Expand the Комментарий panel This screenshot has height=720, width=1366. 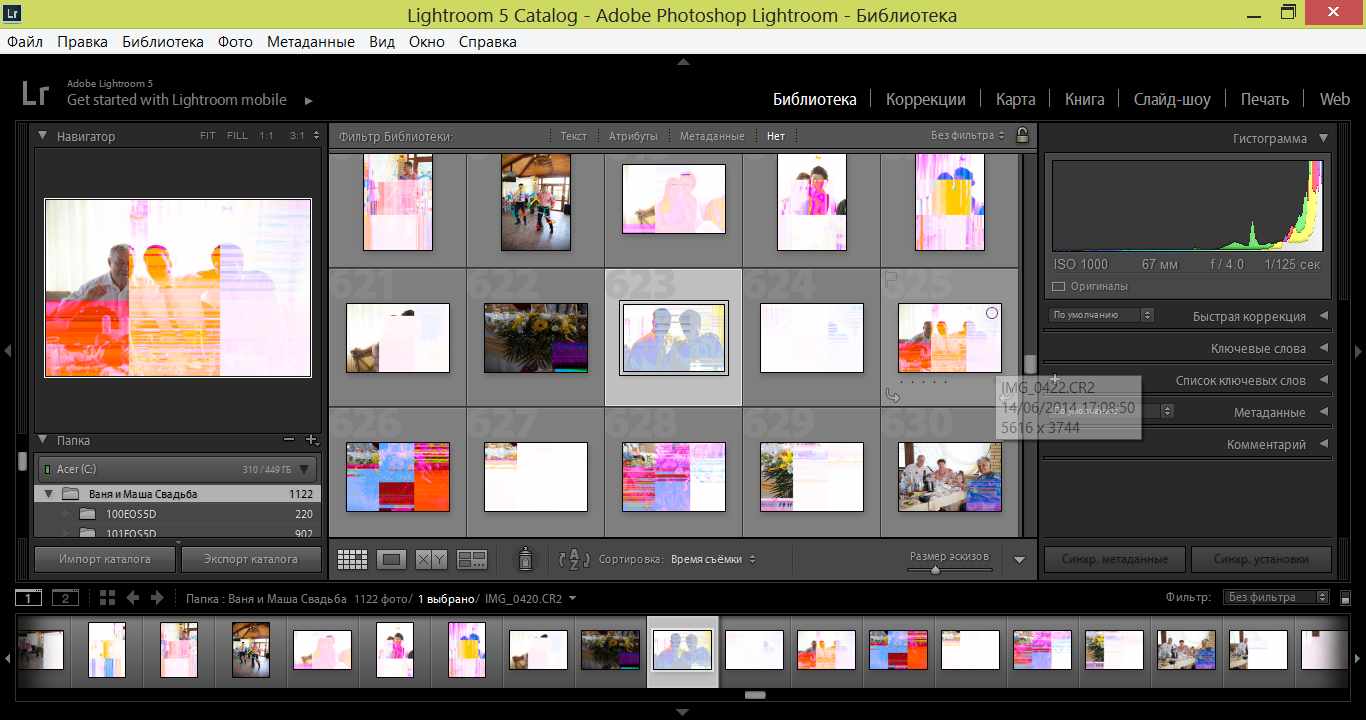tap(1324, 444)
